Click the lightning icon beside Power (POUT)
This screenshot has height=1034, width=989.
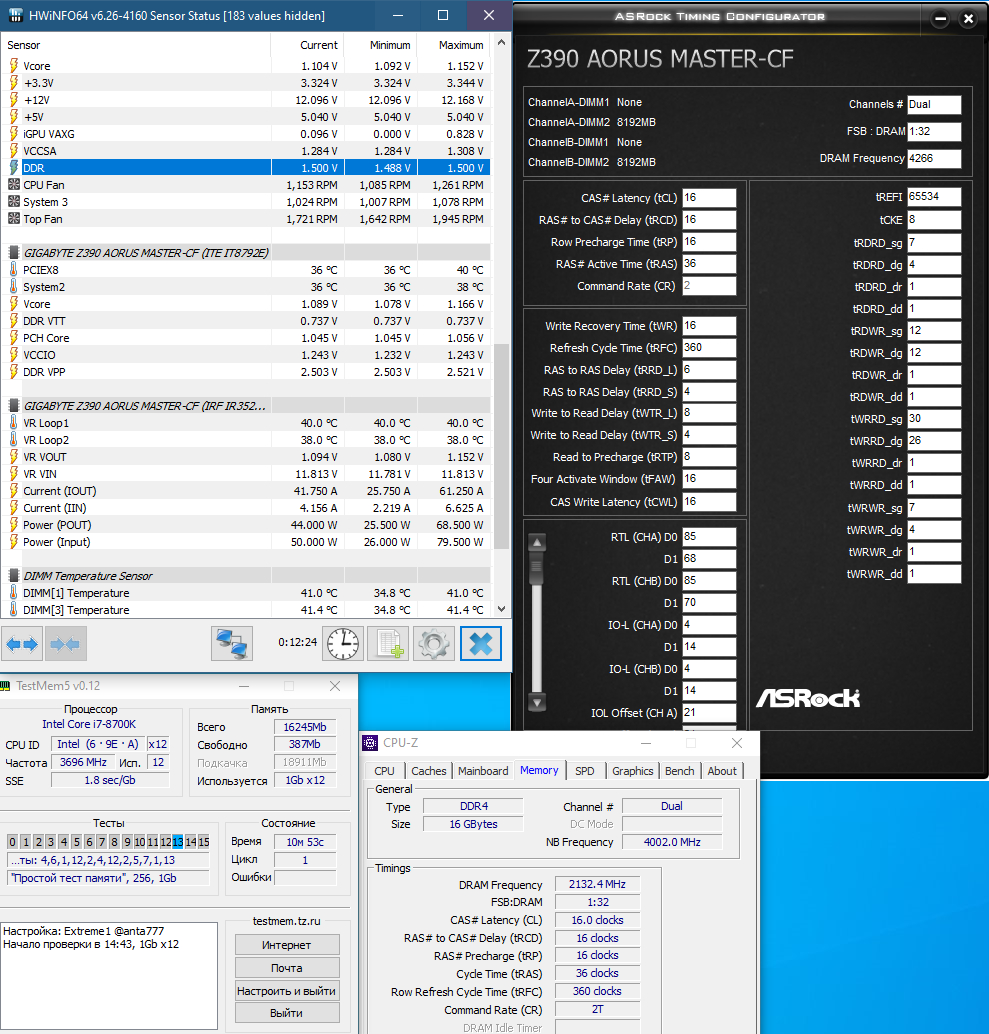coord(13,524)
